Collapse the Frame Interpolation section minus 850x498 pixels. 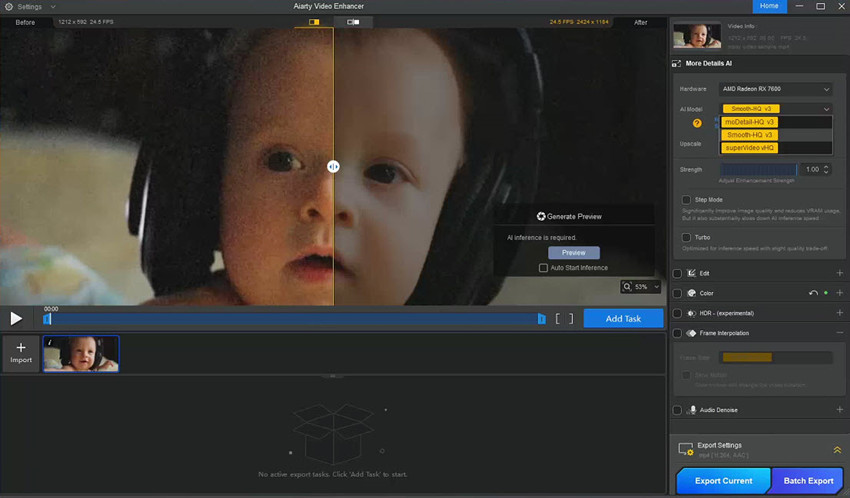pyautogui.click(x=840, y=333)
